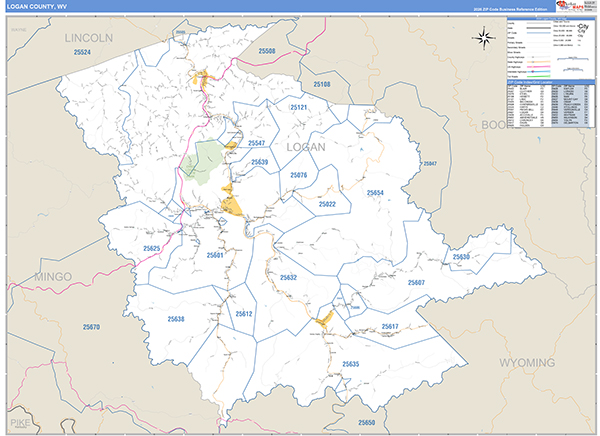Click the MINGO county name label

53,277
